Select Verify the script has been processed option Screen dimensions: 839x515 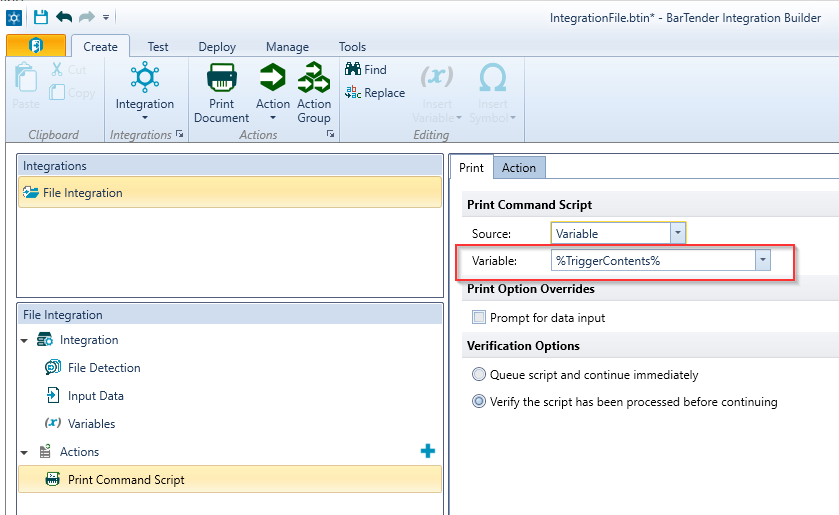(479, 402)
